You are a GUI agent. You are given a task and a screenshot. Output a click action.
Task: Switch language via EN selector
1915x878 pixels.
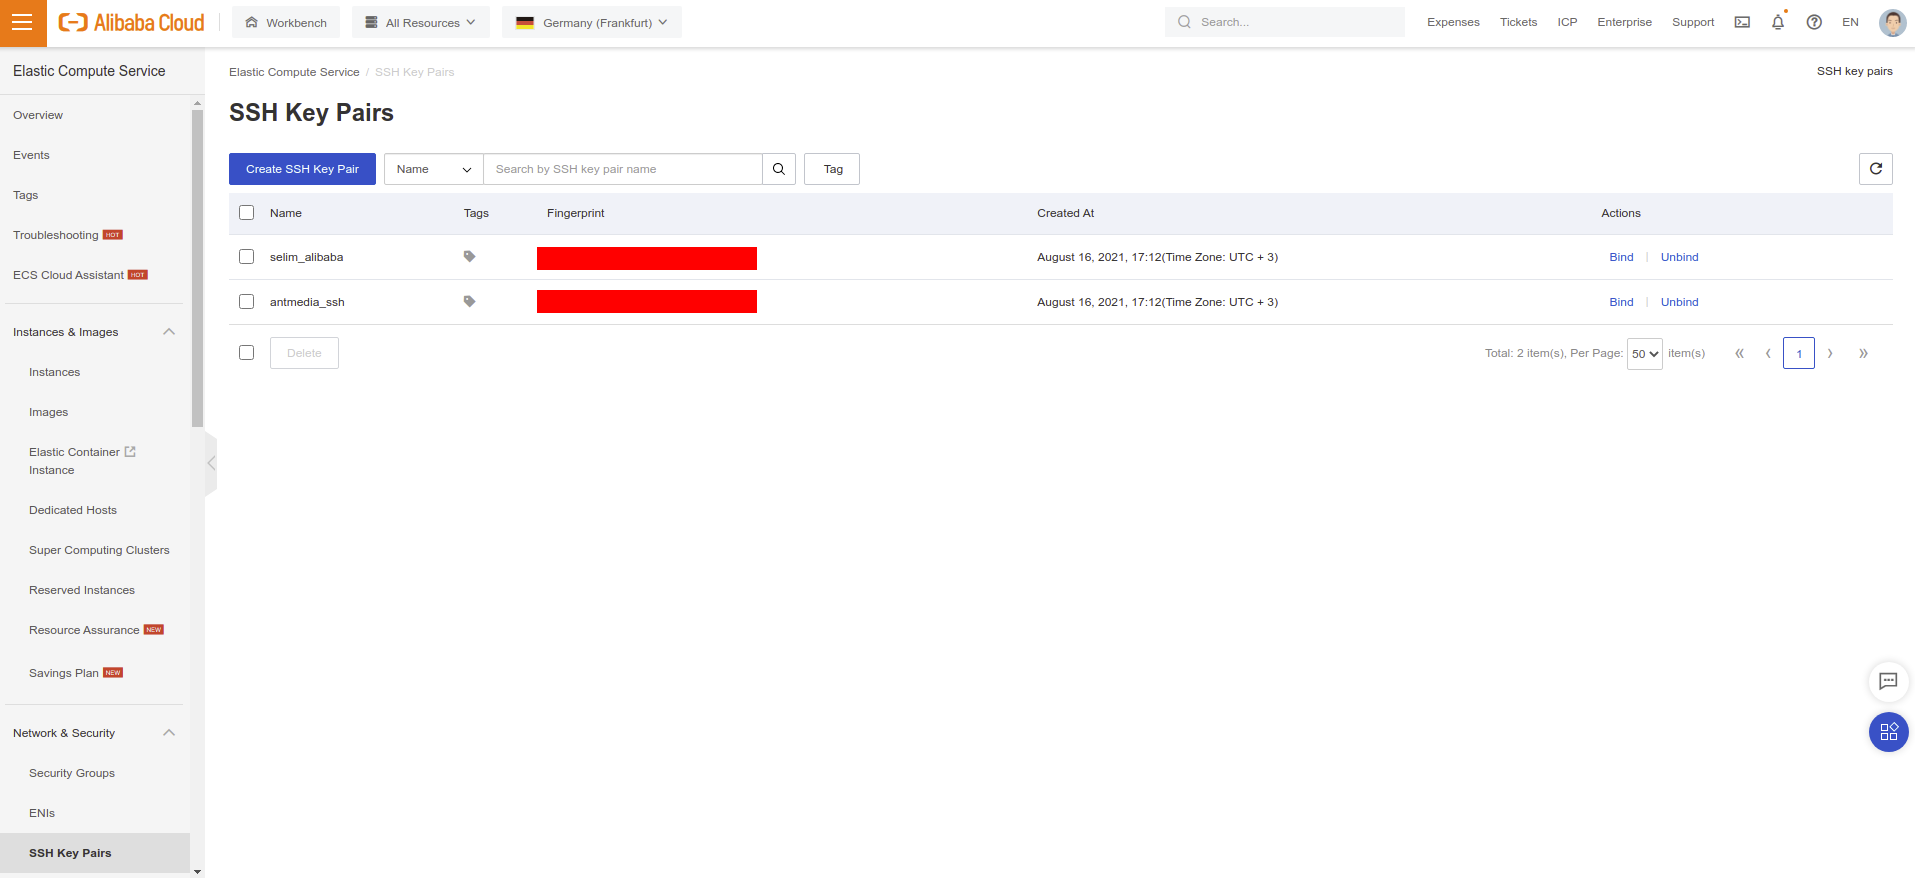tap(1850, 22)
